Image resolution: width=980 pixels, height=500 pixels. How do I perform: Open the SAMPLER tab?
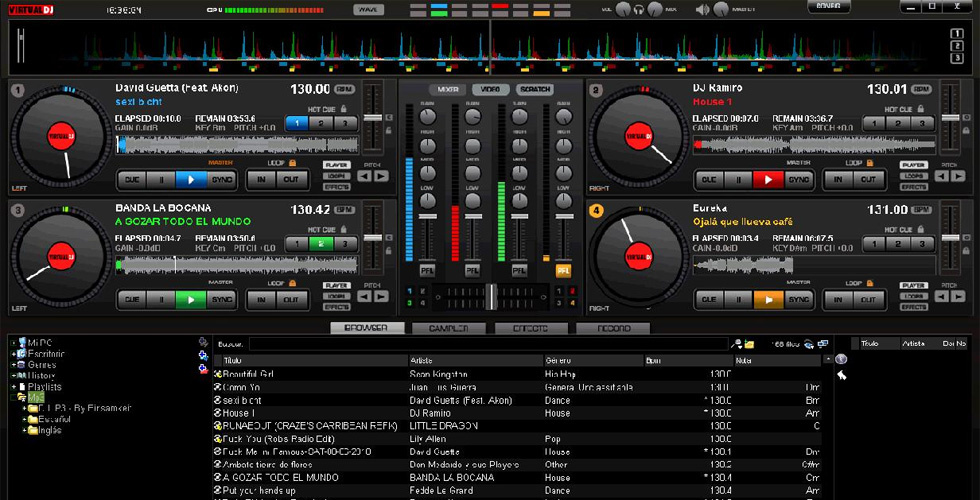click(x=449, y=328)
